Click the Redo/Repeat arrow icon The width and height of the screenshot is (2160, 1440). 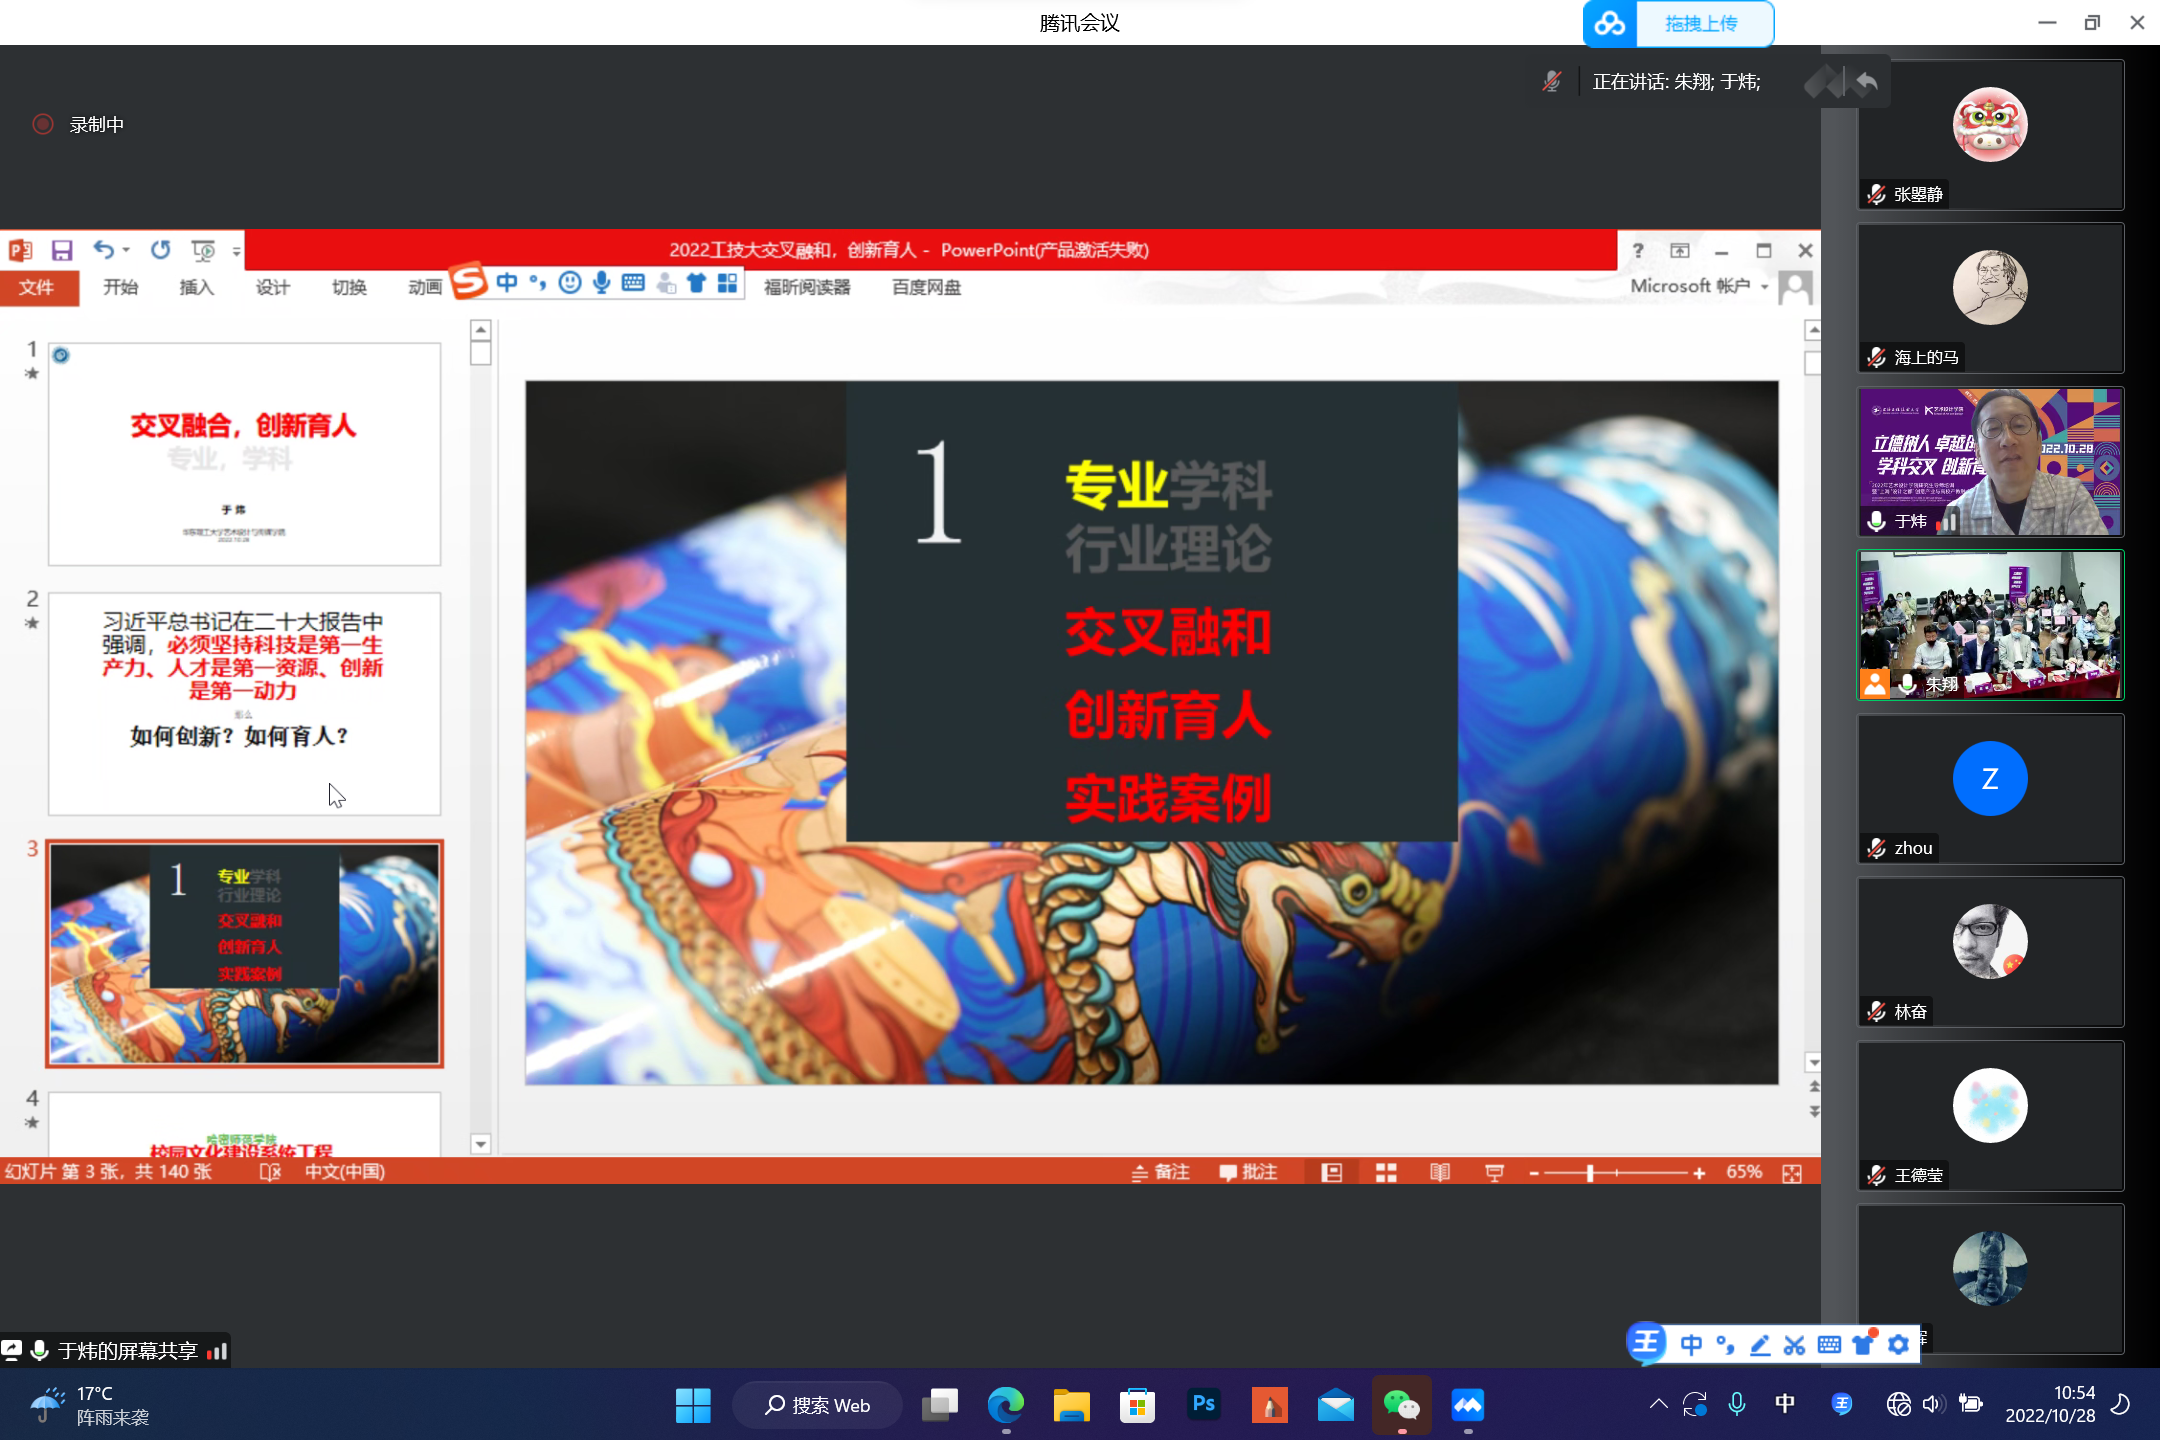[x=161, y=250]
